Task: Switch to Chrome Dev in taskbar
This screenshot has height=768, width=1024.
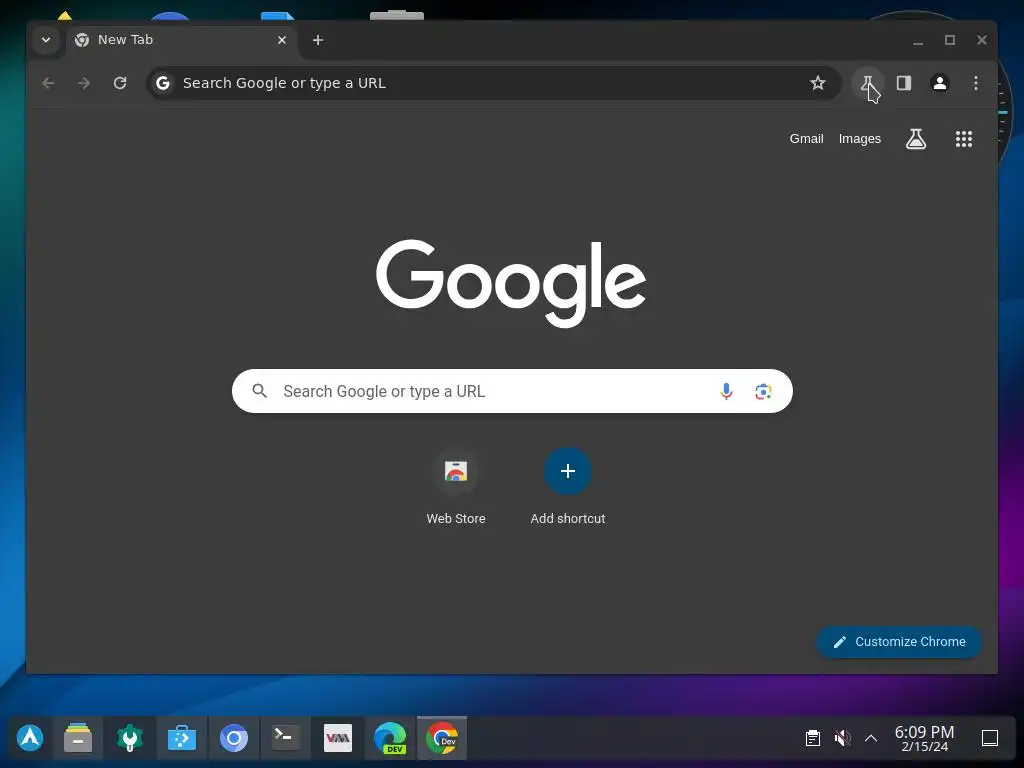Action: (x=442, y=739)
